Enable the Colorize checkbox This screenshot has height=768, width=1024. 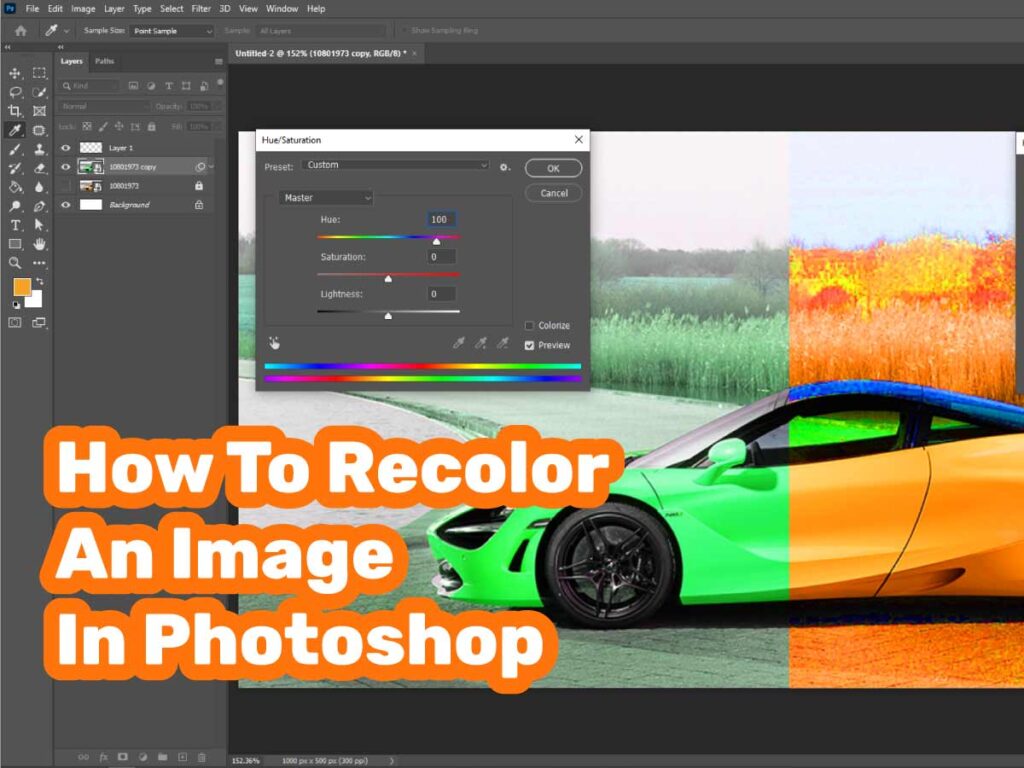click(530, 325)
